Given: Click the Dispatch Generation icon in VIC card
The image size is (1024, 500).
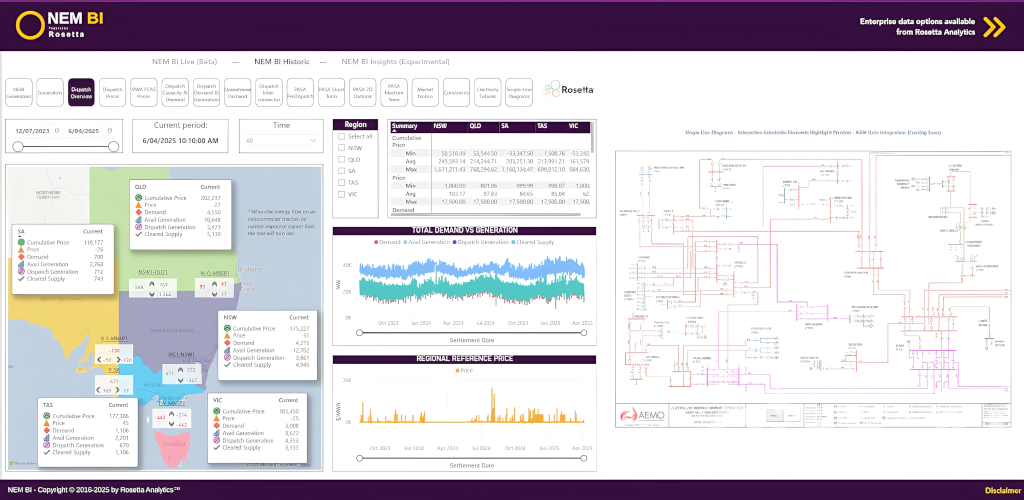Looking at the screenshot, I should pyautogui.click(x=217, y=441).
